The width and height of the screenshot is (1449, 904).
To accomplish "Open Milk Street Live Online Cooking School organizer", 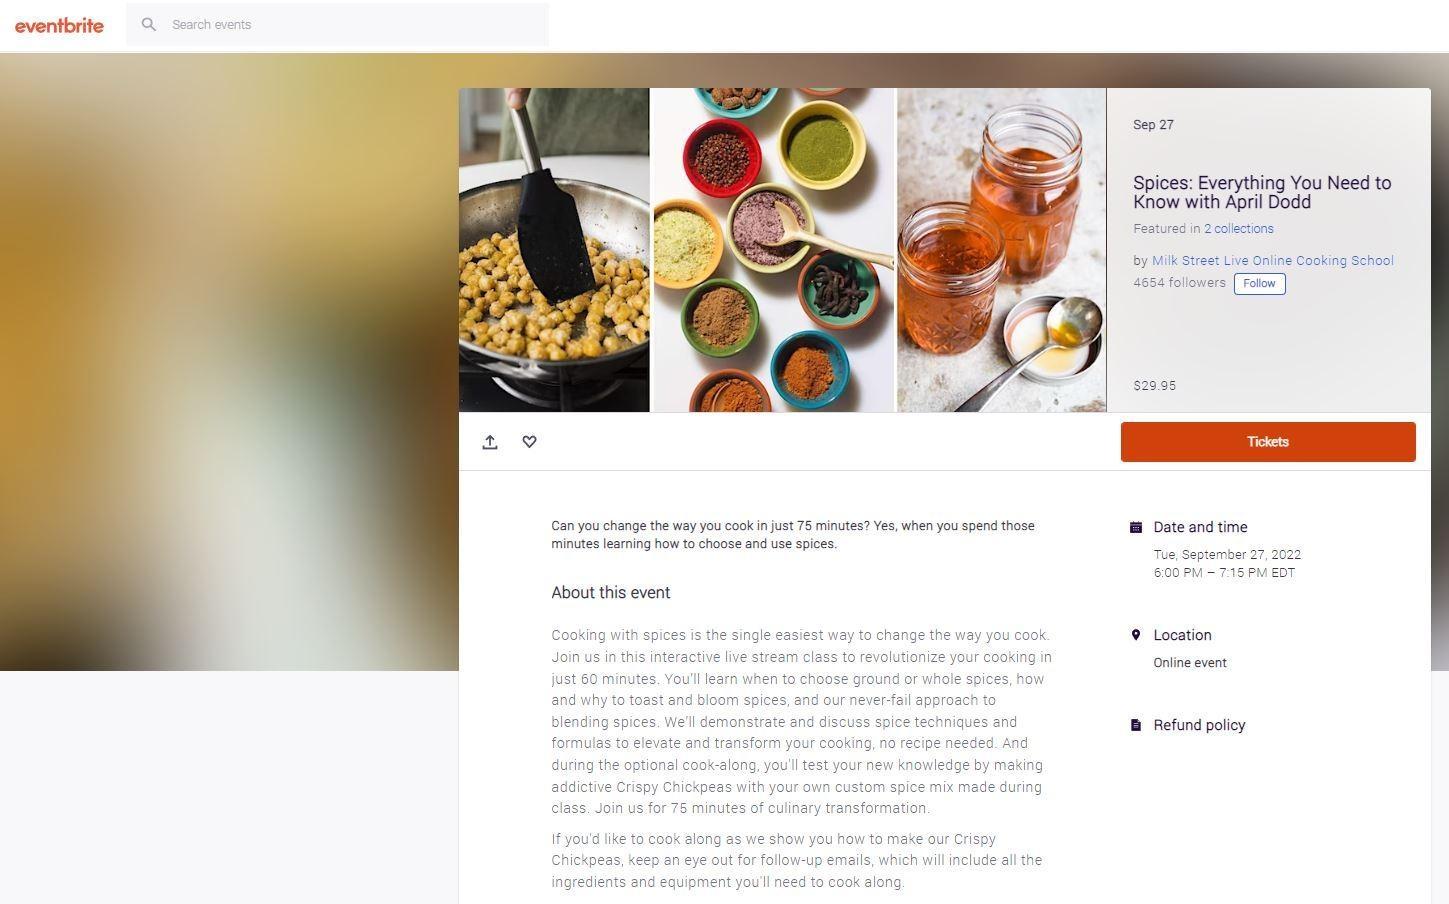I will pyautogui.click(x=1272, y=261).
